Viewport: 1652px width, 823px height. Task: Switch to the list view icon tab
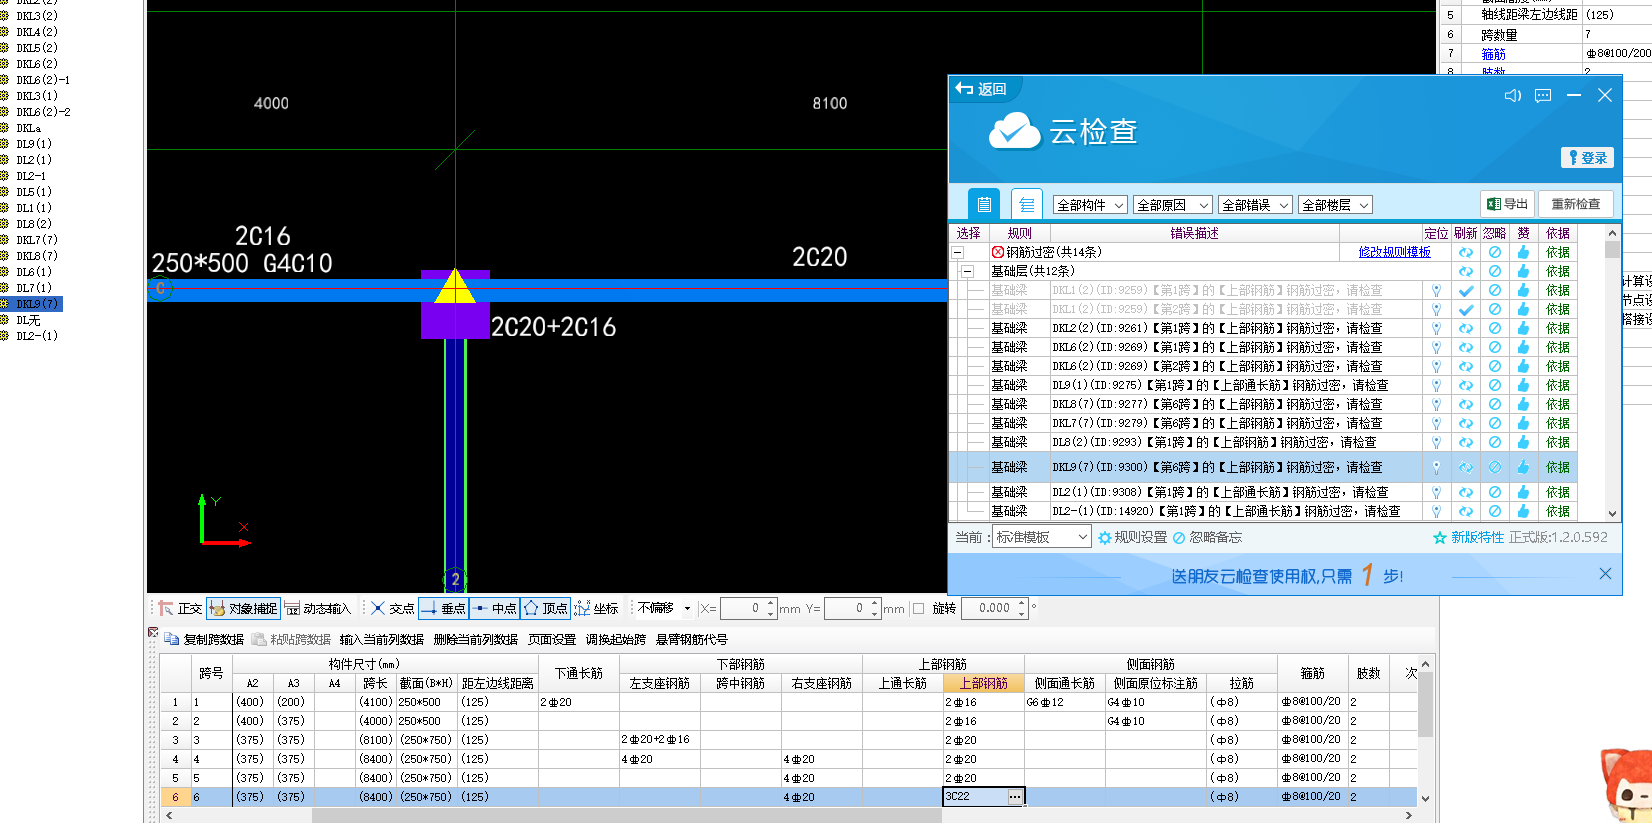(984, 204)
